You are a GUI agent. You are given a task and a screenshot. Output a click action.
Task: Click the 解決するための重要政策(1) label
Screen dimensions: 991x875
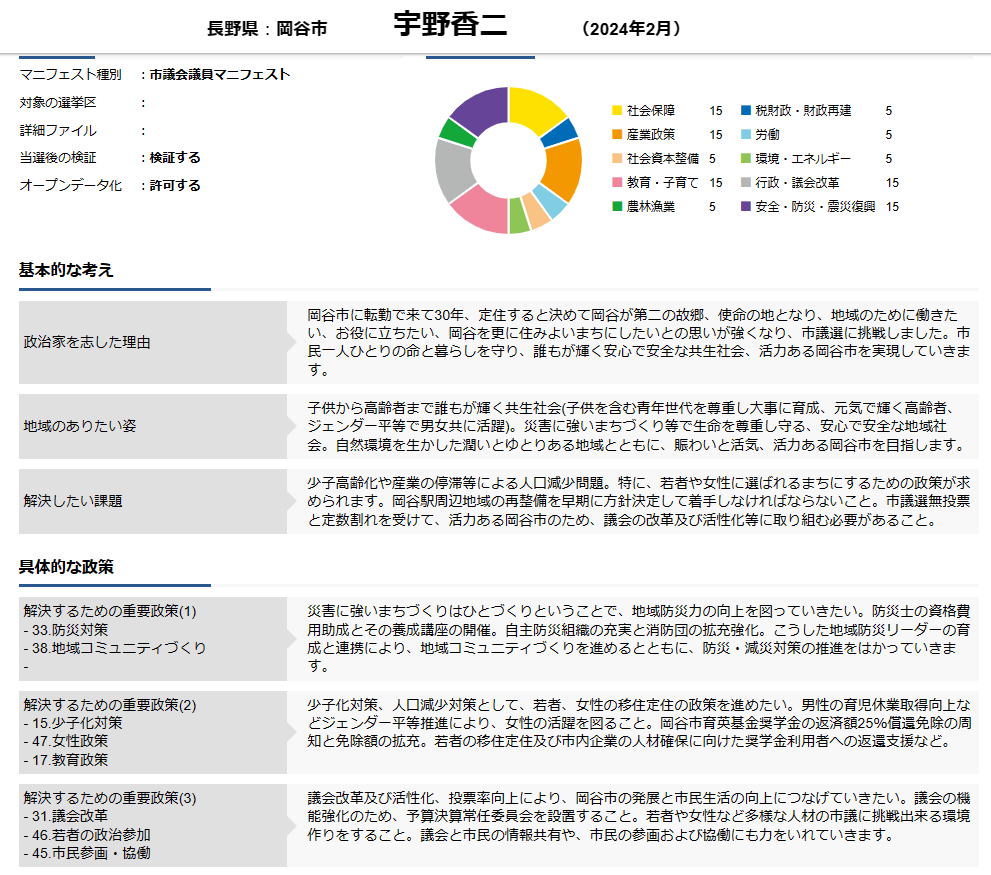click(x=110, y=611)
